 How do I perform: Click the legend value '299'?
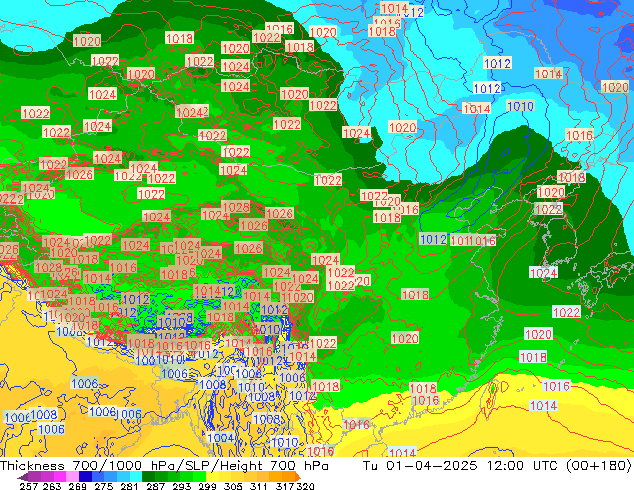click(x=207, y=486)
